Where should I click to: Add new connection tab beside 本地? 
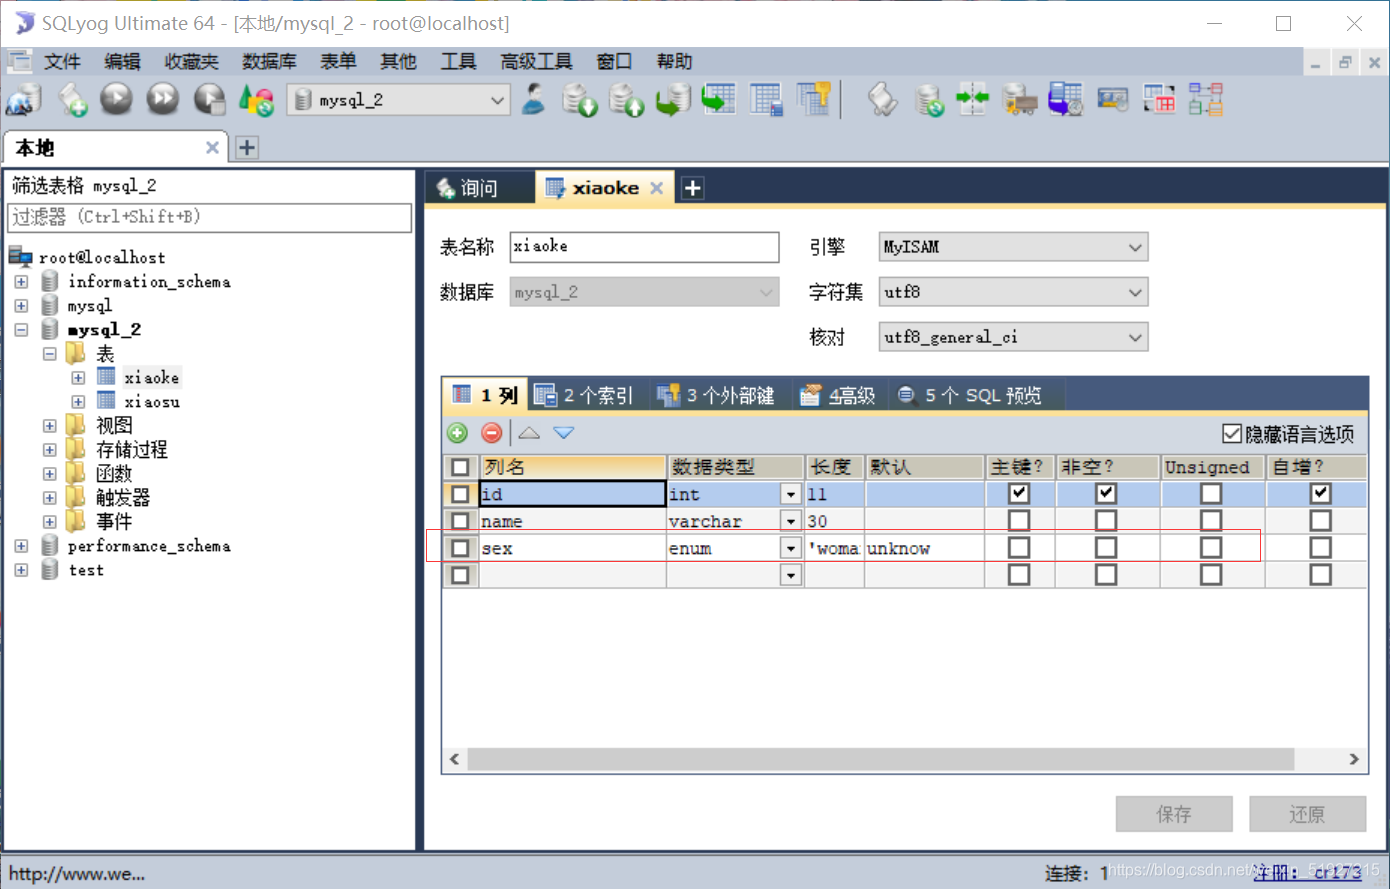tap(247, 148)
